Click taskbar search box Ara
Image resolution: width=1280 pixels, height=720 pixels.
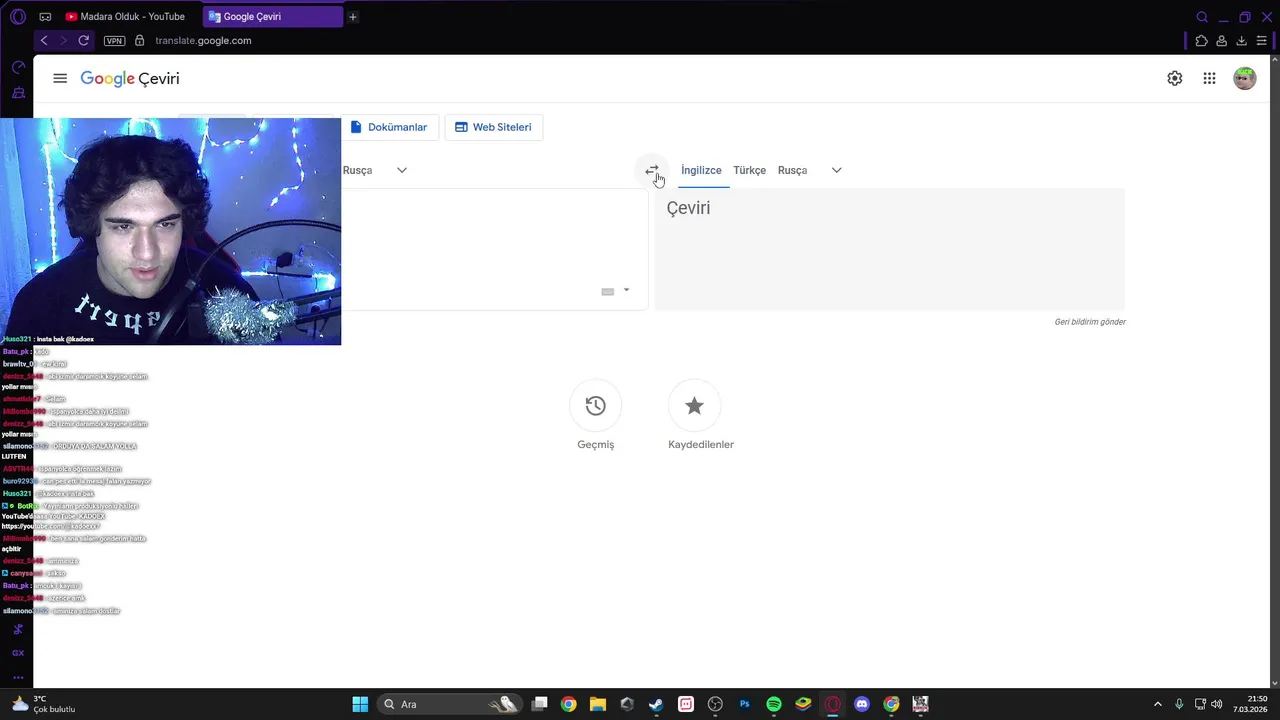pos(450,704)
